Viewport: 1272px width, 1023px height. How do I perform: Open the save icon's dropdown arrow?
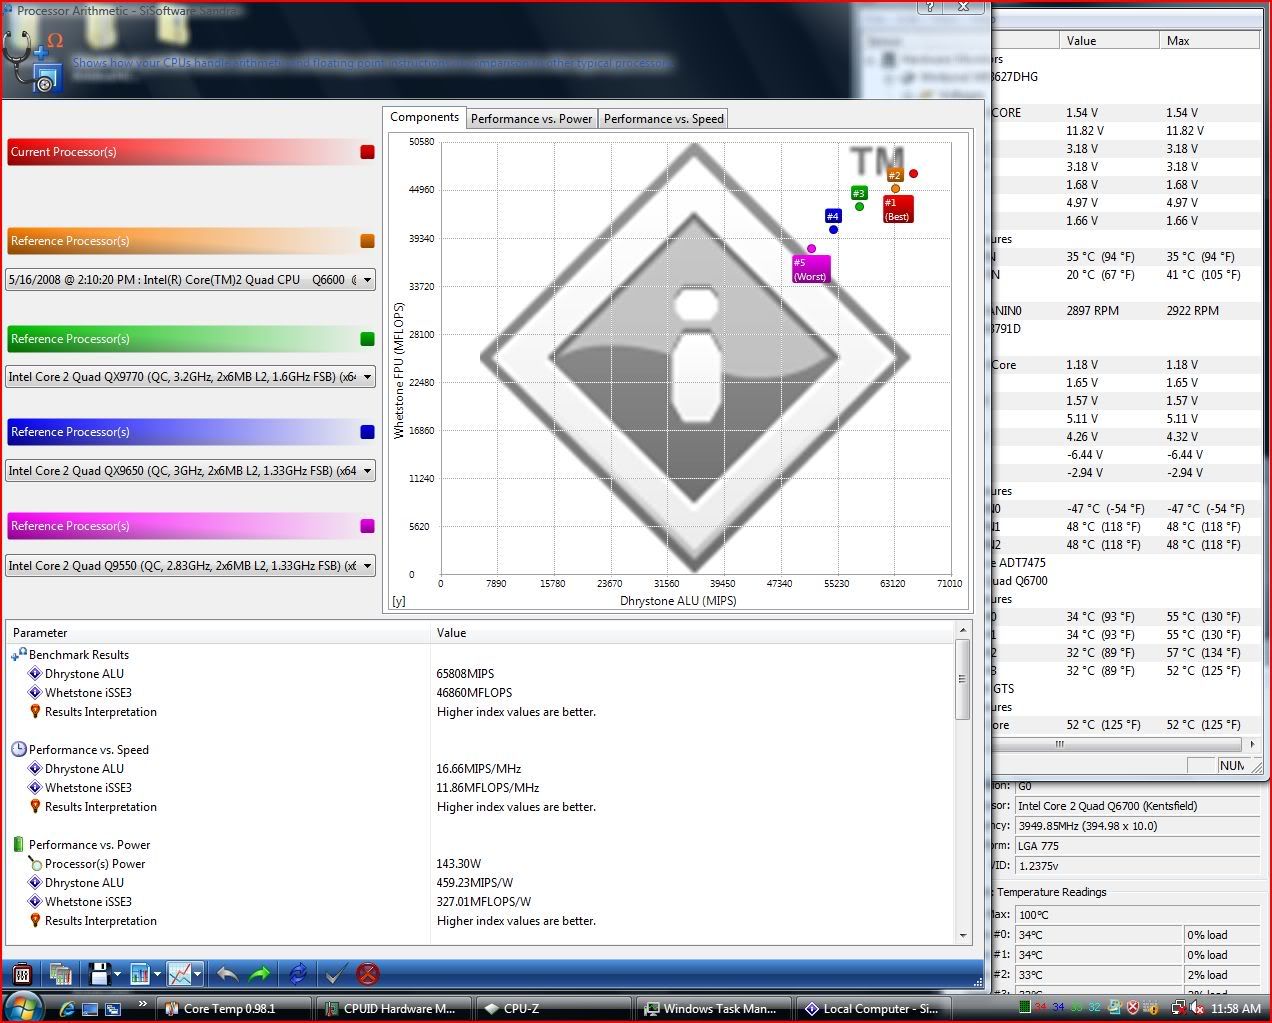point(118,974)
